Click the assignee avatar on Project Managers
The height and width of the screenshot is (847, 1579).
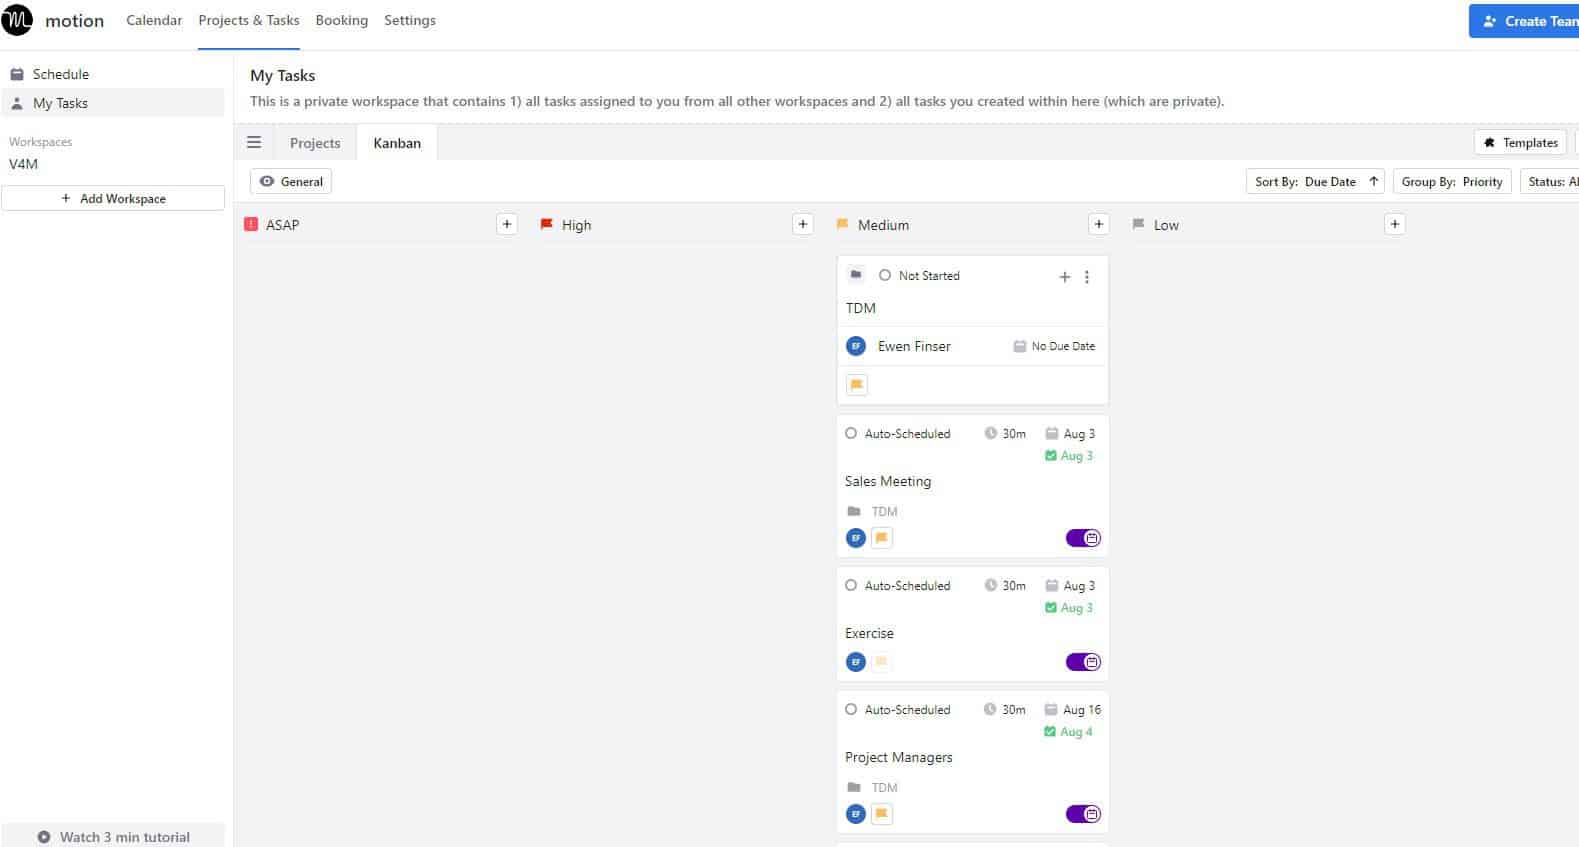(856, 814)
